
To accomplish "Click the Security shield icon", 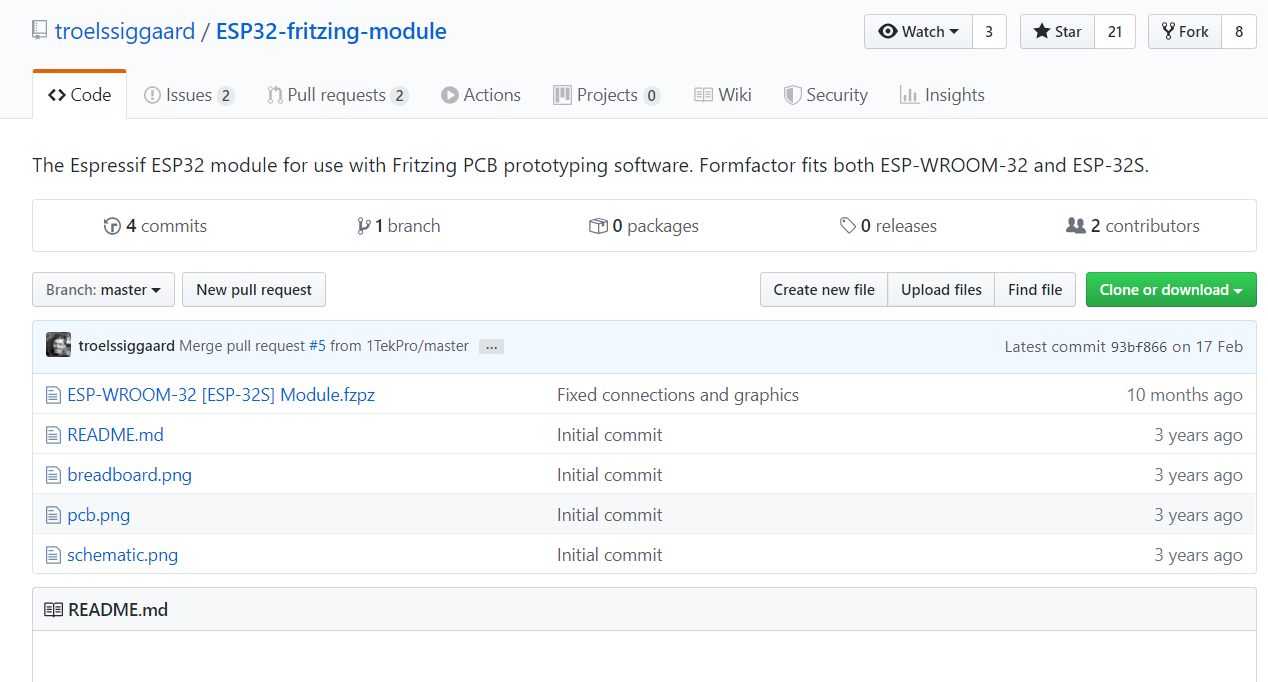I will click(x=792, y=95).
